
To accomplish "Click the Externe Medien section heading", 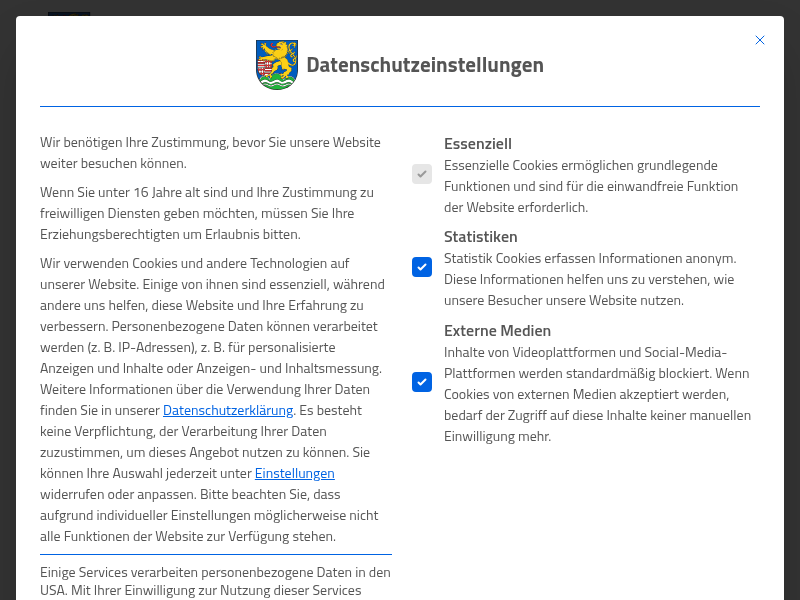I will point(497,330).
